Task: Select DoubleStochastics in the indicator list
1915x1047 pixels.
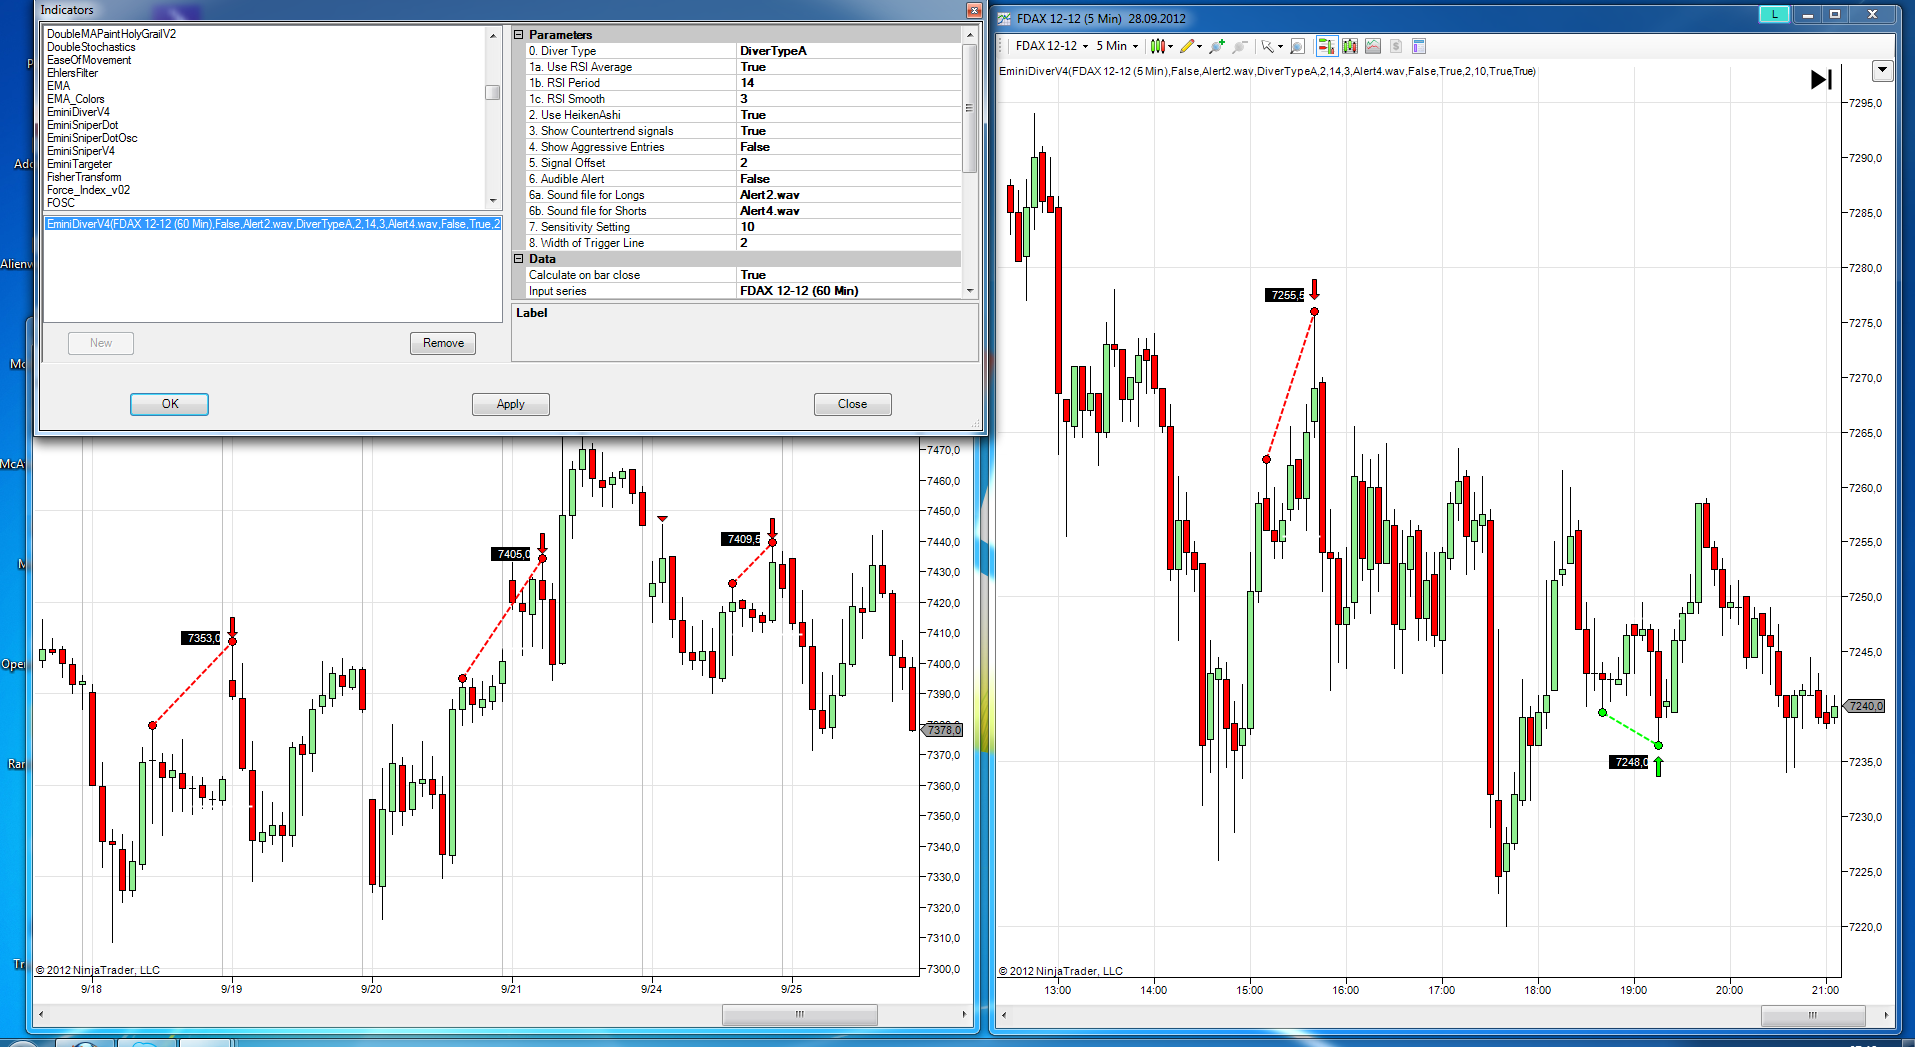Action: (91, 47)
